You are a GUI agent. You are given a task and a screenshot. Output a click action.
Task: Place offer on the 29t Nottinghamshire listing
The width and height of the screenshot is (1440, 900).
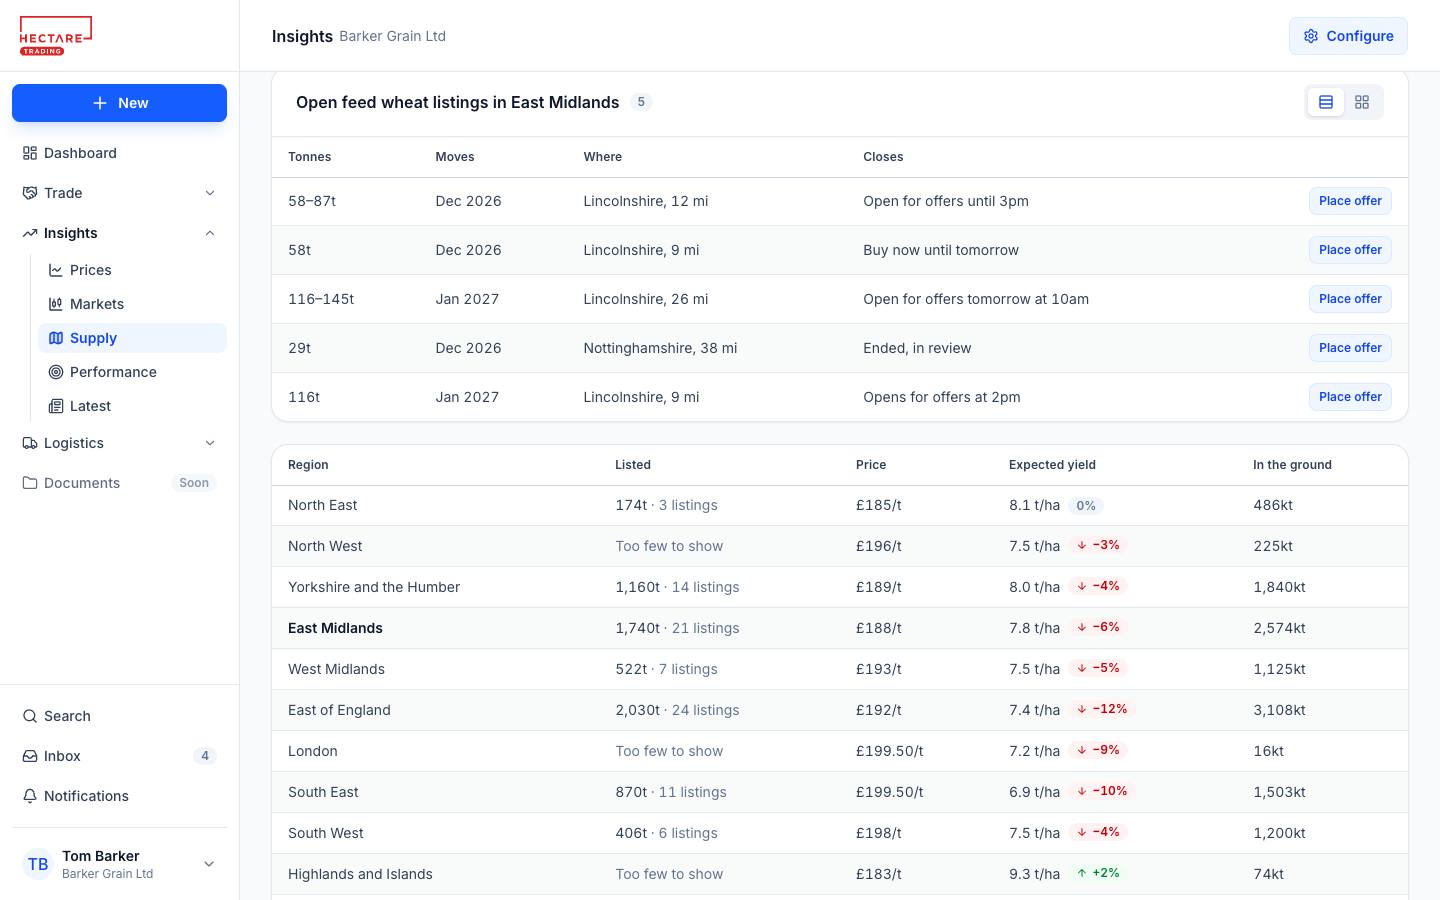tap(1350, 348)
